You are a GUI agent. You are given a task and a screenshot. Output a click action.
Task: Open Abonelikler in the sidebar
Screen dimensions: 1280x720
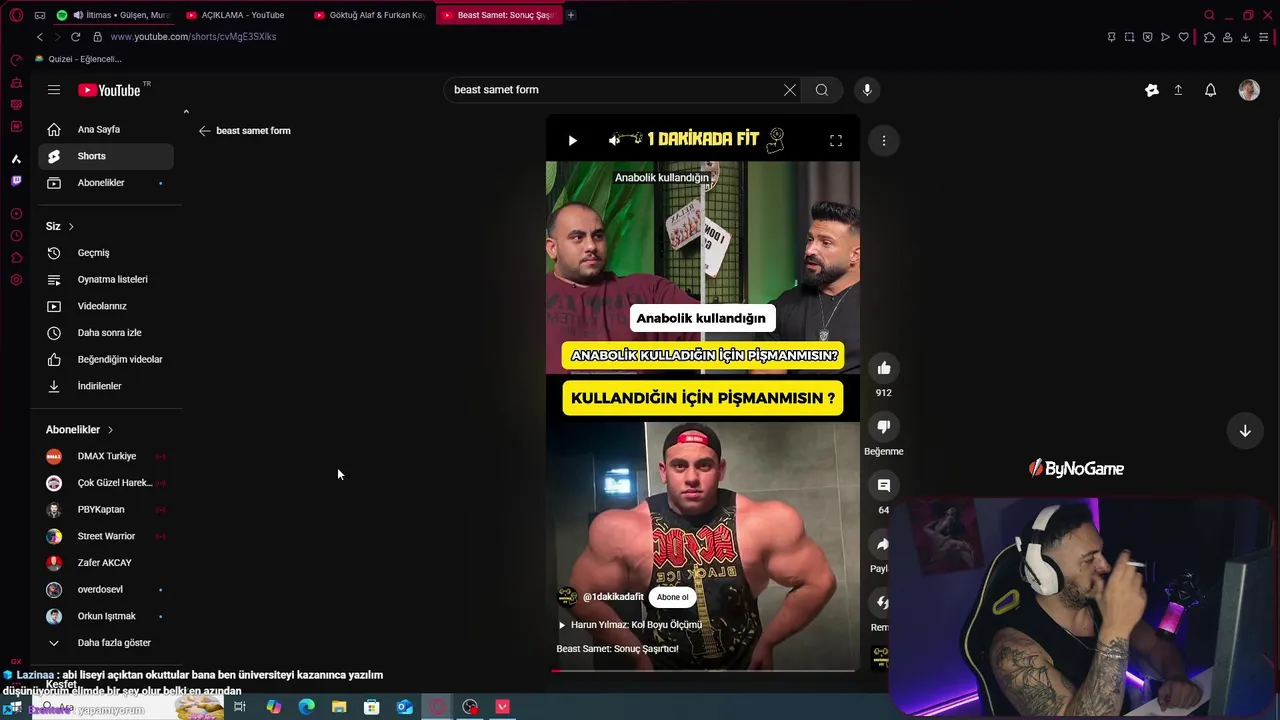106,183
